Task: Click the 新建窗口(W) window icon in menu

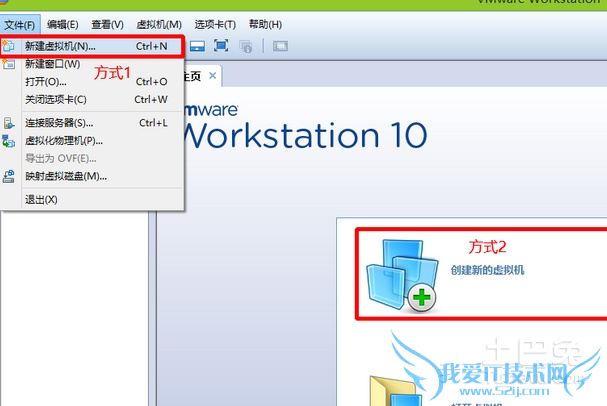Action: pyautogui.click(x=9, y=63)
